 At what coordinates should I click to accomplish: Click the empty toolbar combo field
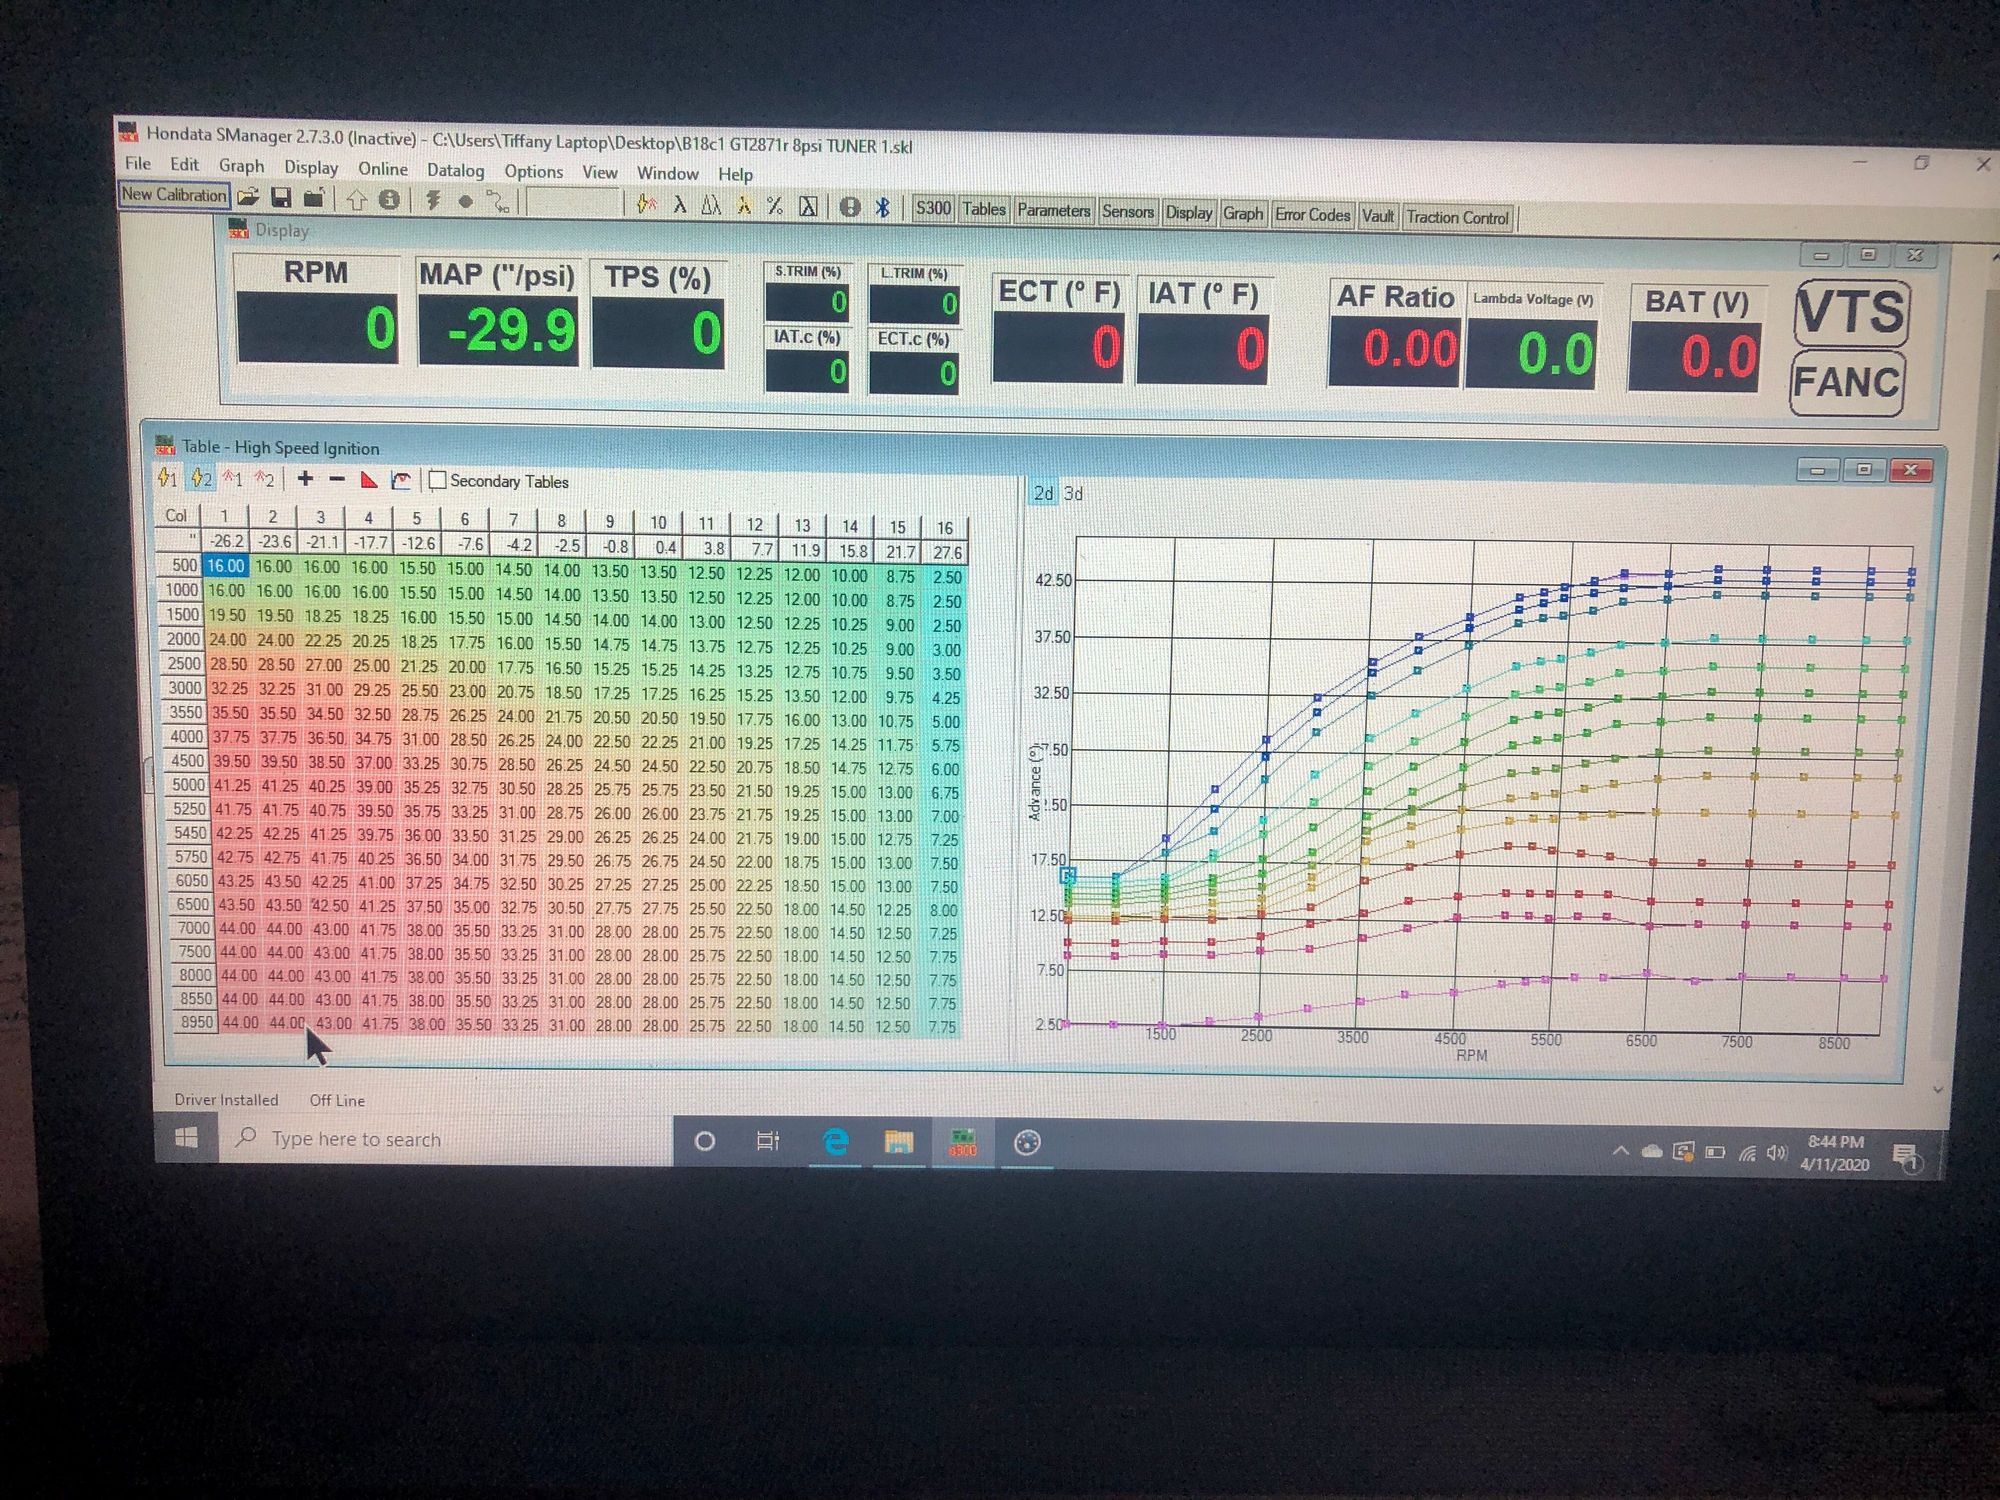tap(573, 202)
